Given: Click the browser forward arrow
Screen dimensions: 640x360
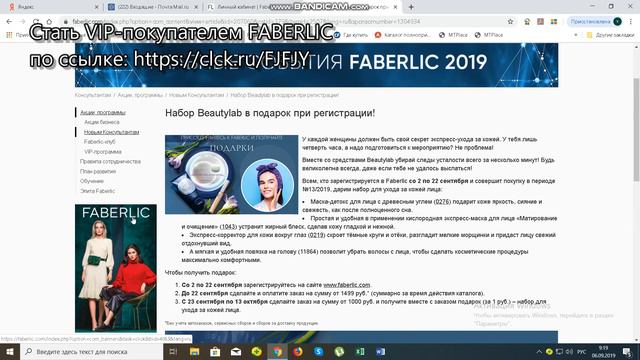Looking at the screenshot, I should coord(22,21).
